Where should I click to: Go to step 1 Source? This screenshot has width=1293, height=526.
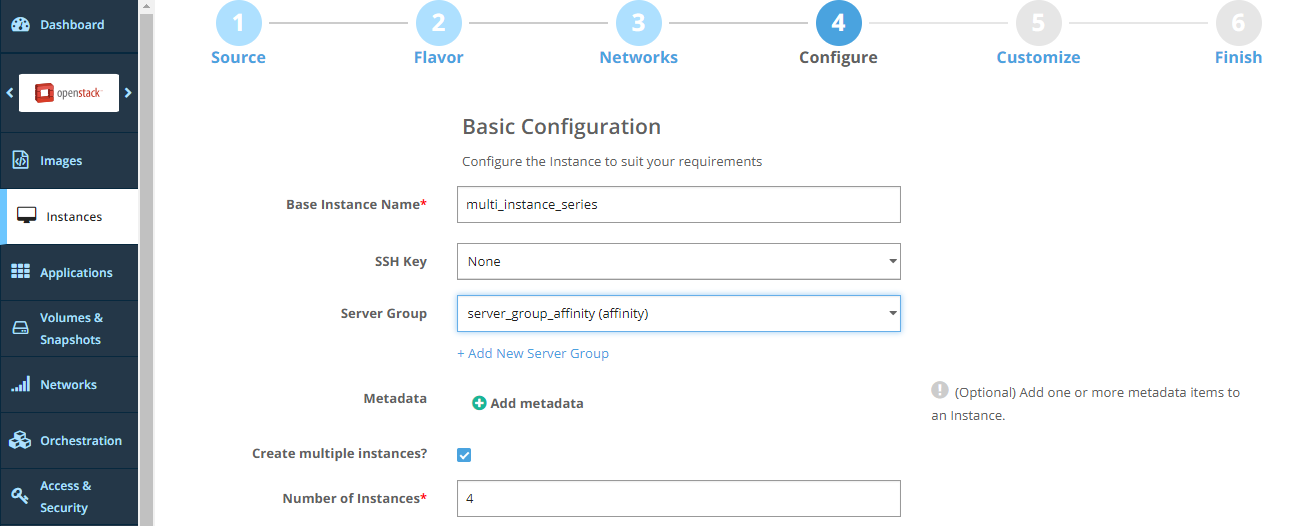(x=238, y=23)
